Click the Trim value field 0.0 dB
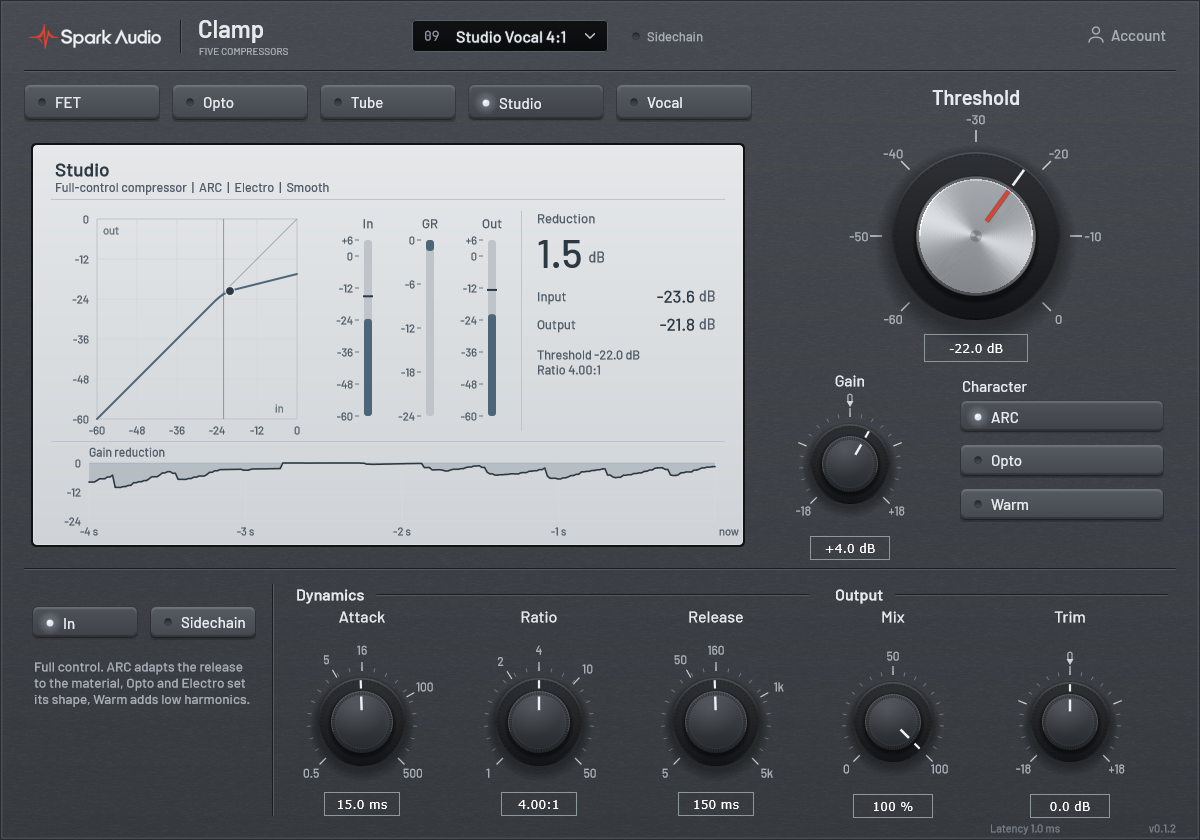This screenshot has width=1200, height=840. pos(1070,806)
